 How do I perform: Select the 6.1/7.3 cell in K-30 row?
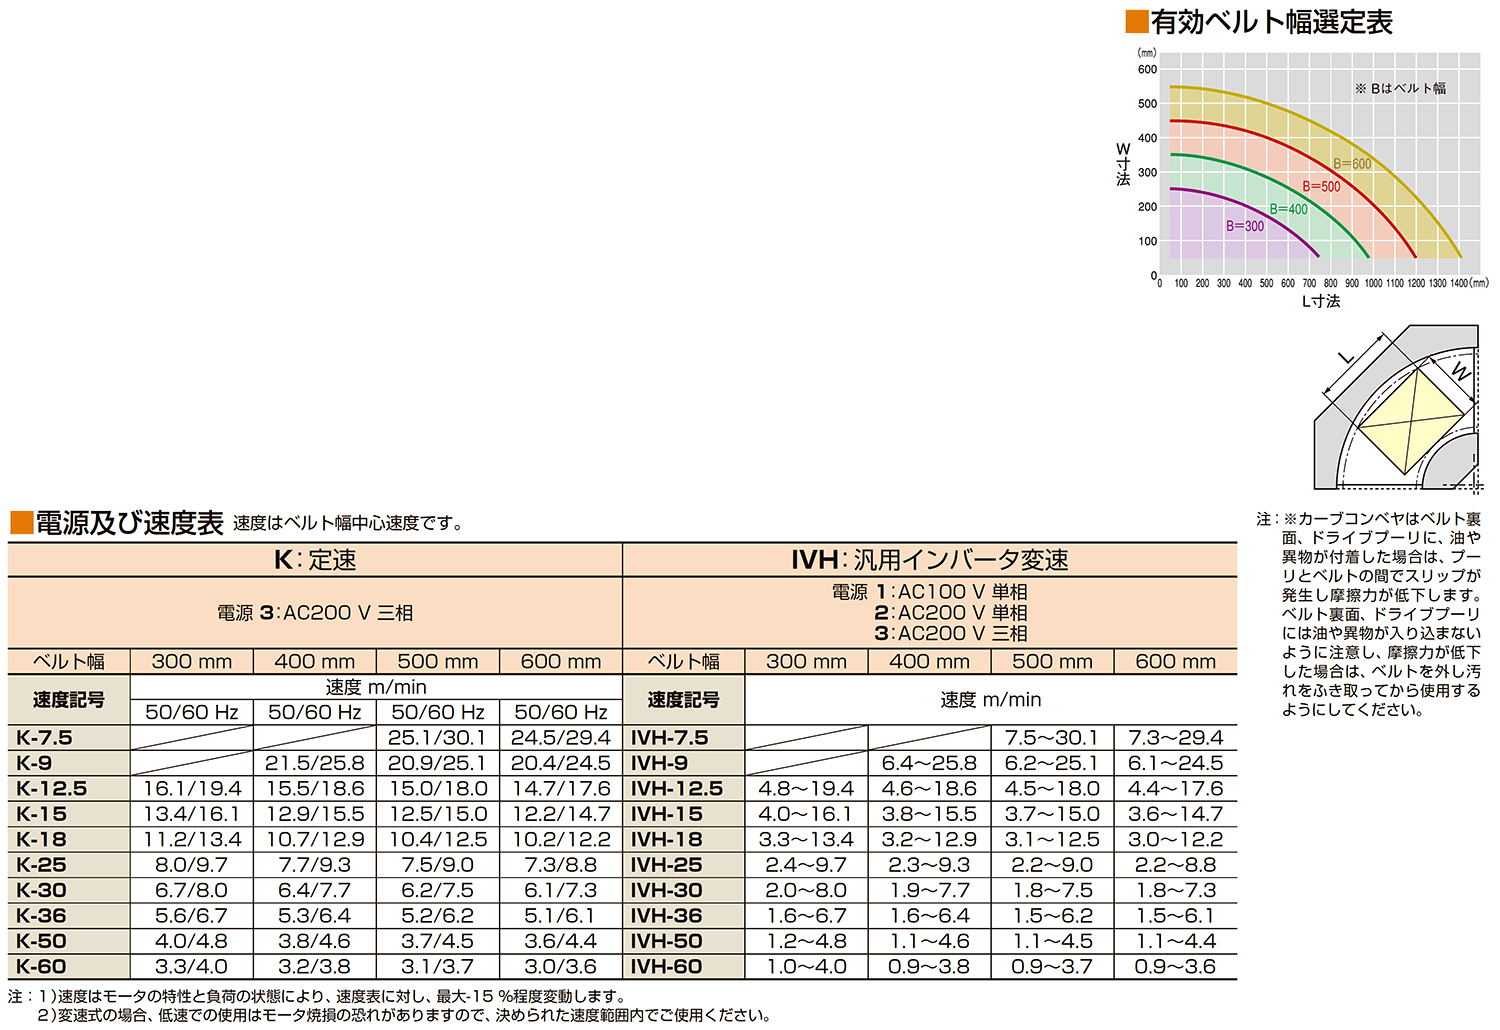560,890
